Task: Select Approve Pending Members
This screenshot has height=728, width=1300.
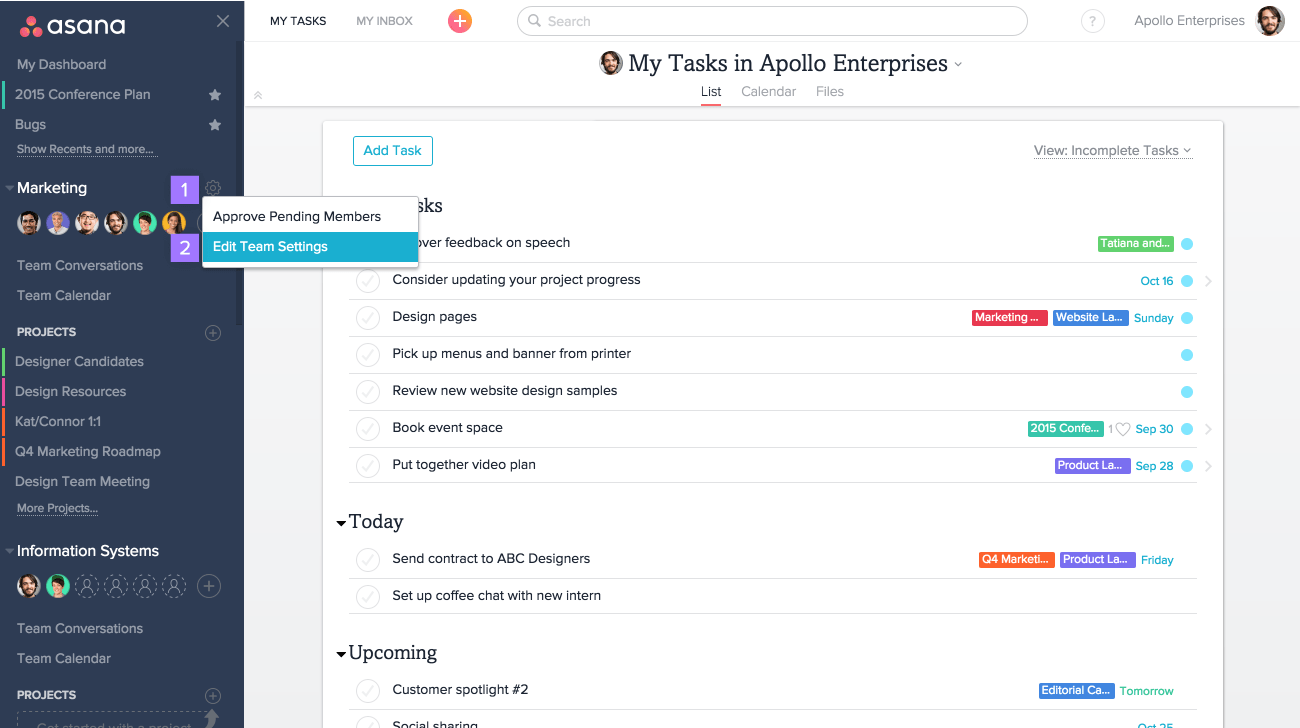Action: 310,216
